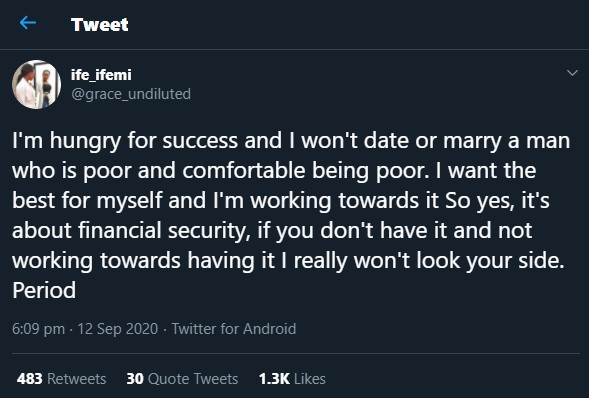Click the Twitter for Android source link
This screenshot has height=398, width=589.
click(234, 329)
